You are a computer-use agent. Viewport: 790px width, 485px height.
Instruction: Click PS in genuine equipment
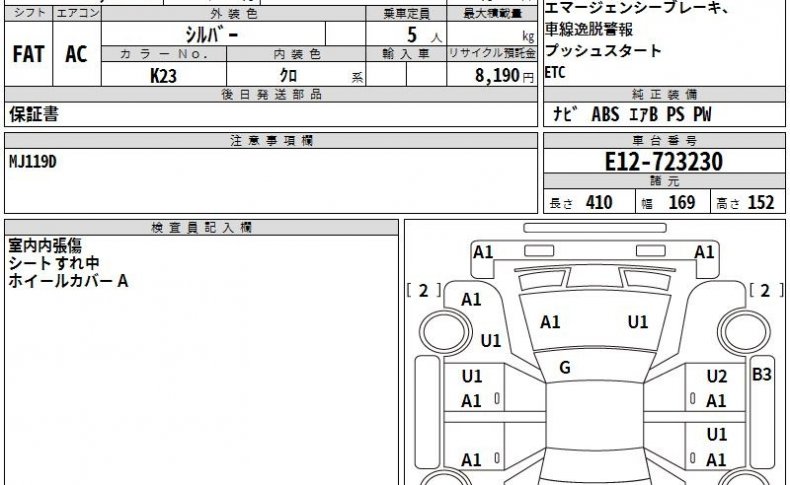675,114
